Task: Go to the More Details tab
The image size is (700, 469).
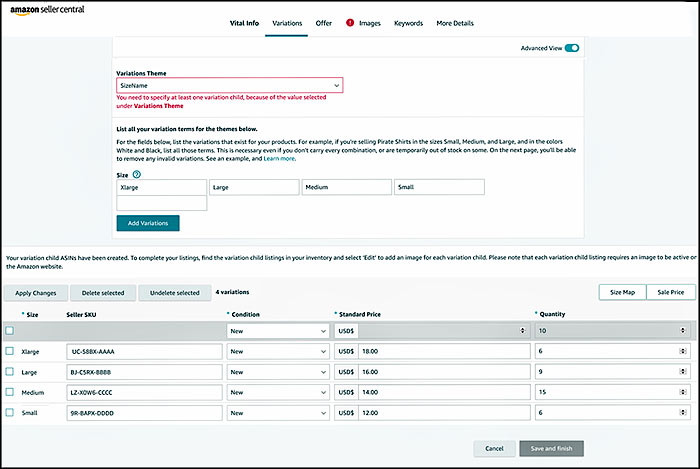Action: click(455, 23)
